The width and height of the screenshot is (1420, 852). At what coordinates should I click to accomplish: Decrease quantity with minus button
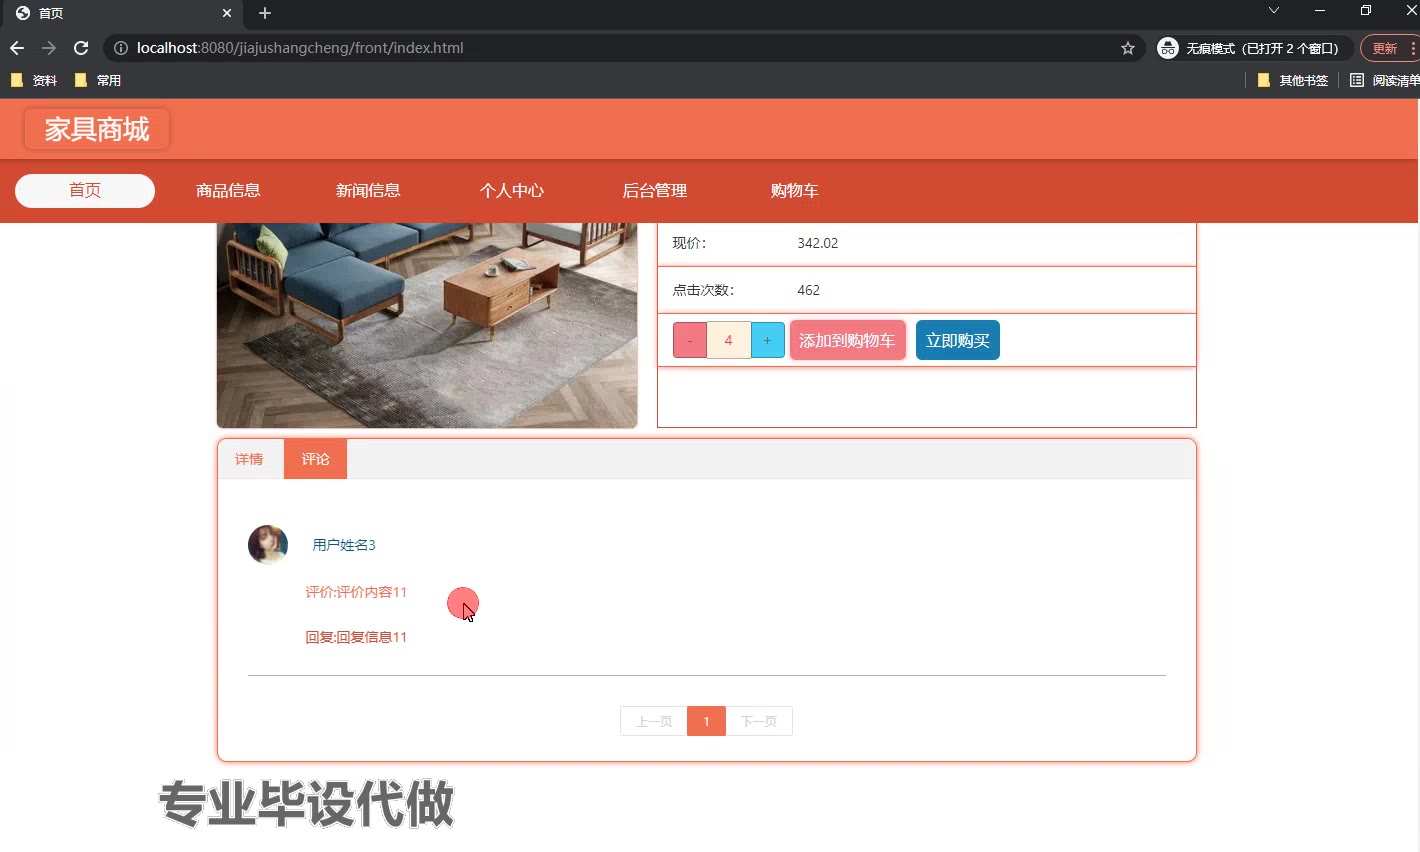(690, 340)
